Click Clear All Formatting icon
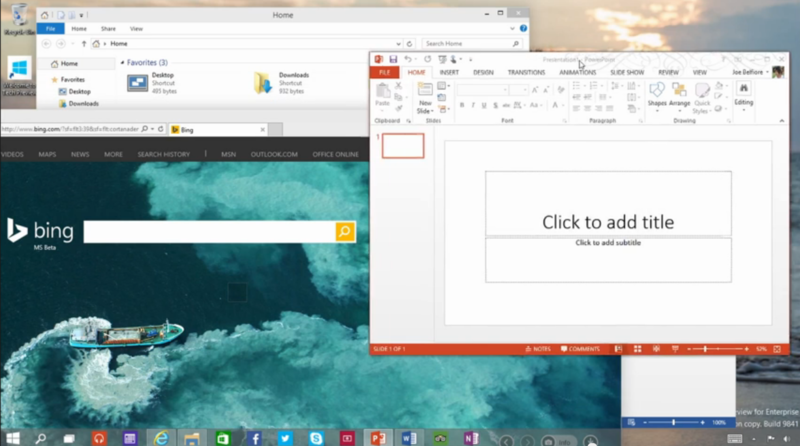 click(561, 90)
